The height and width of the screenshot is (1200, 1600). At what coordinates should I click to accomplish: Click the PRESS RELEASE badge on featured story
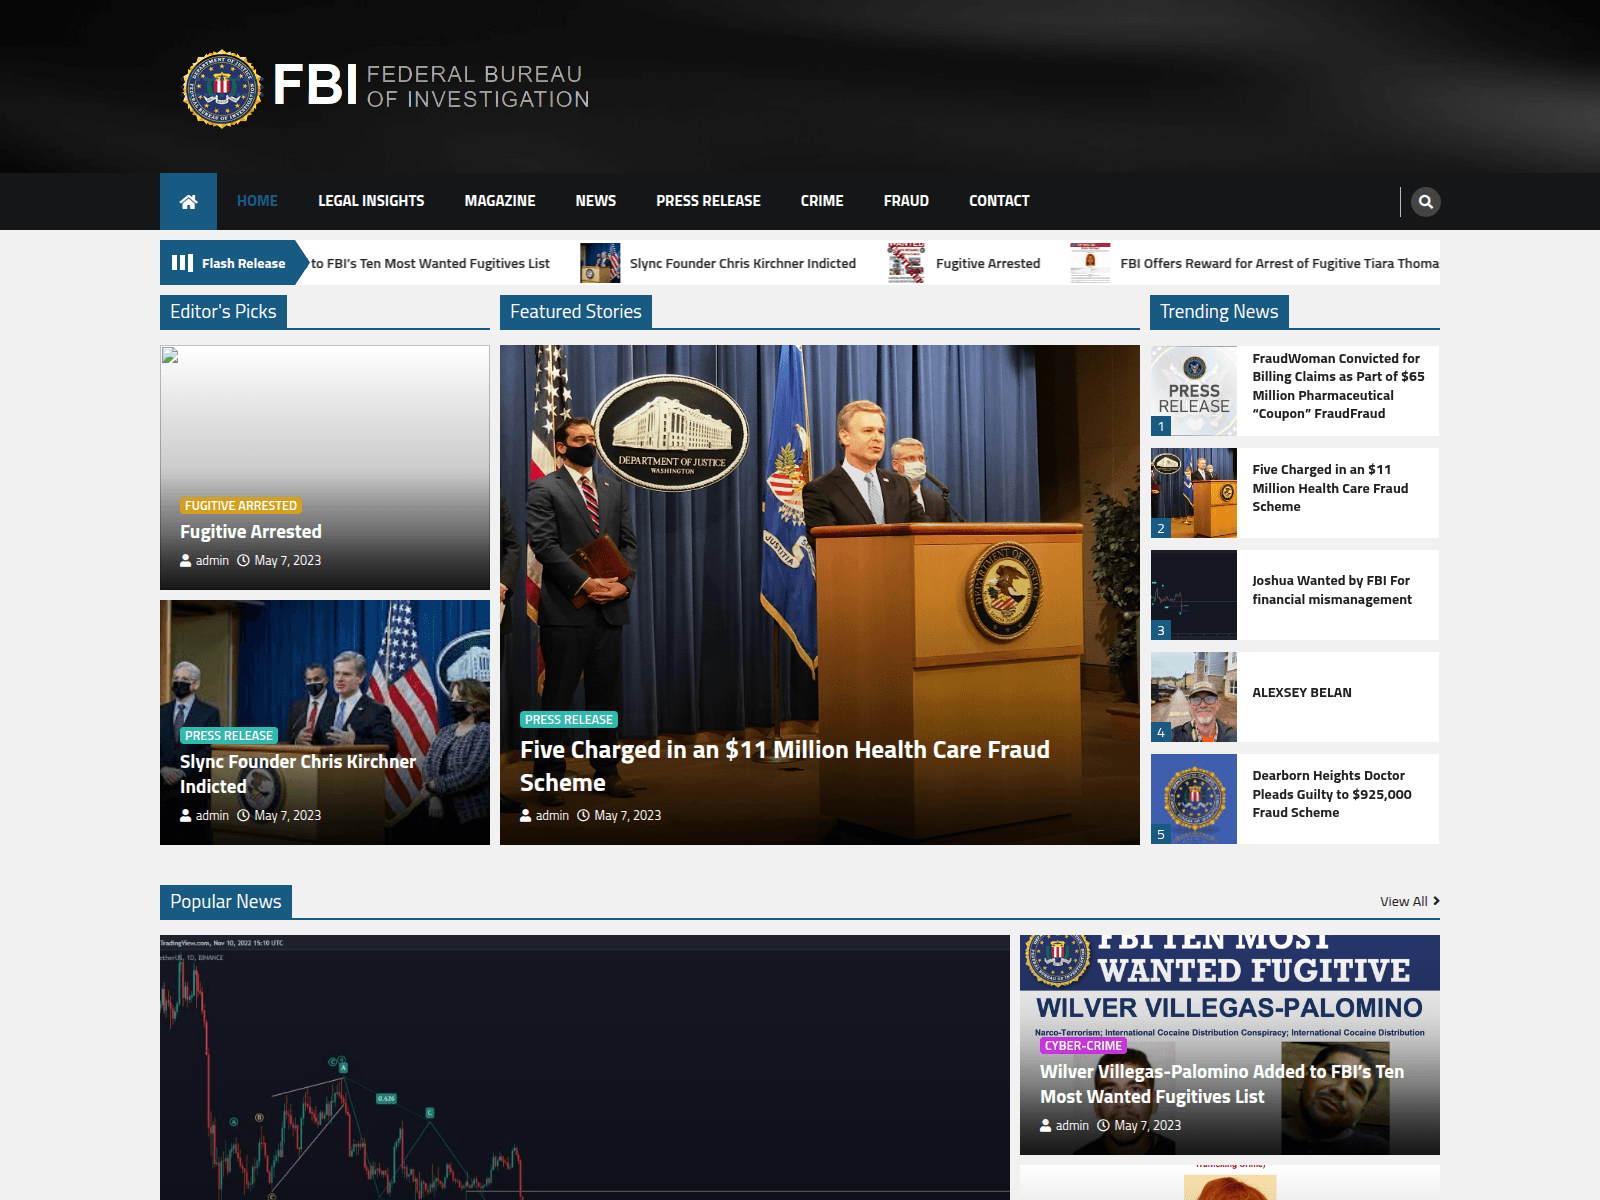[568, 719]
